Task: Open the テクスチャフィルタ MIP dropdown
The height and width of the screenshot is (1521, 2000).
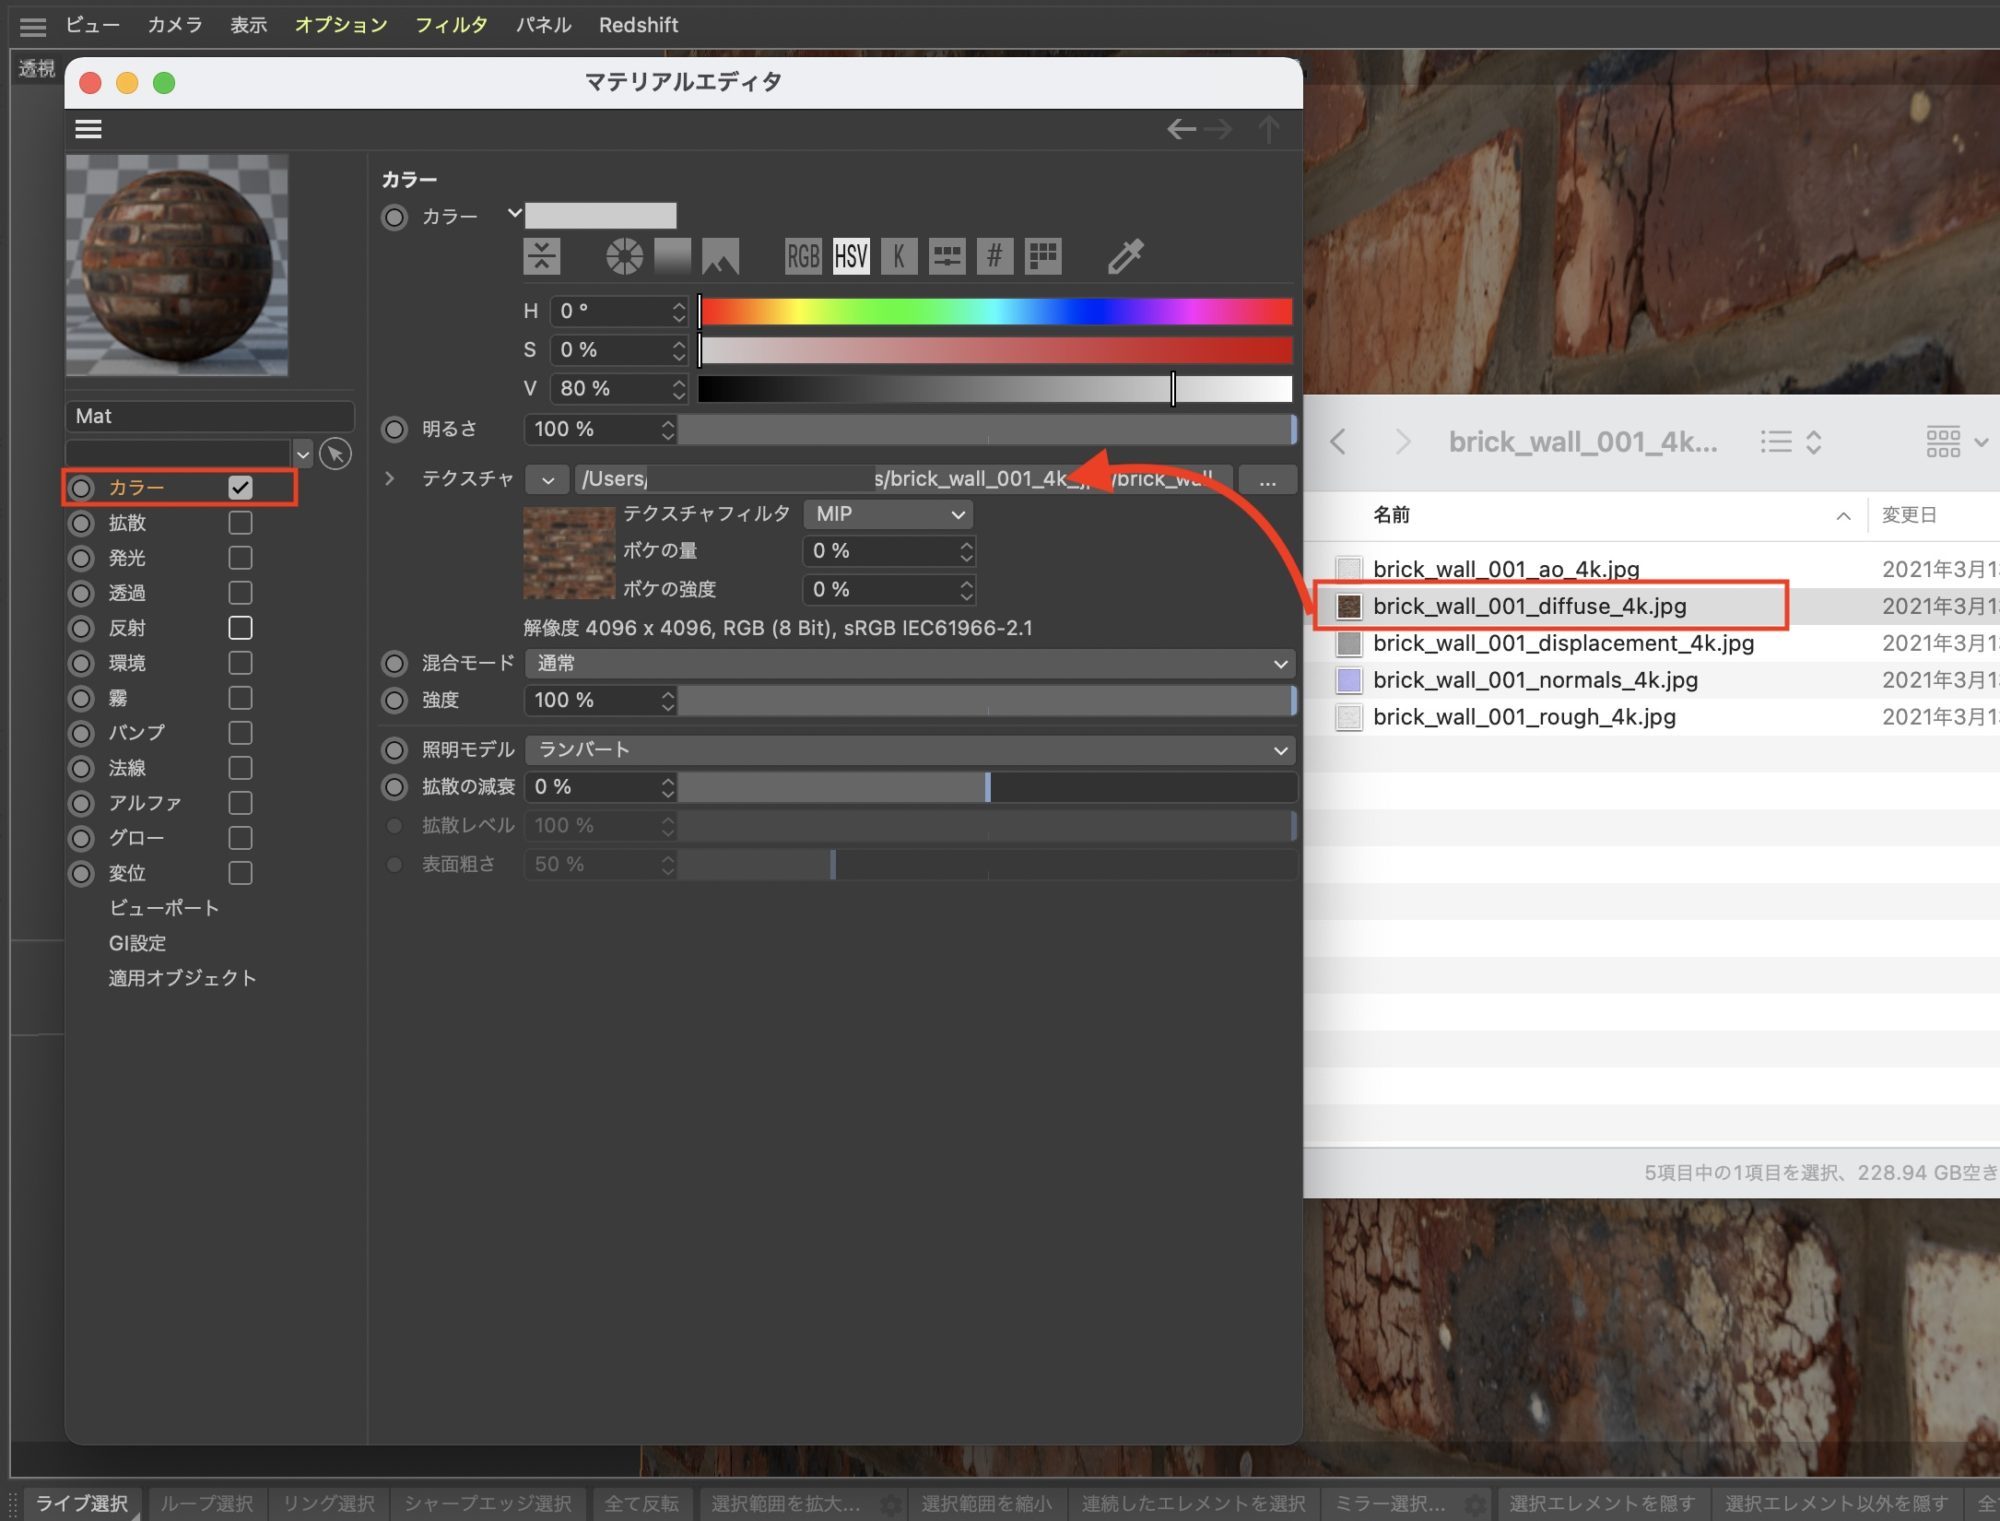Action: tap(888, 514)
